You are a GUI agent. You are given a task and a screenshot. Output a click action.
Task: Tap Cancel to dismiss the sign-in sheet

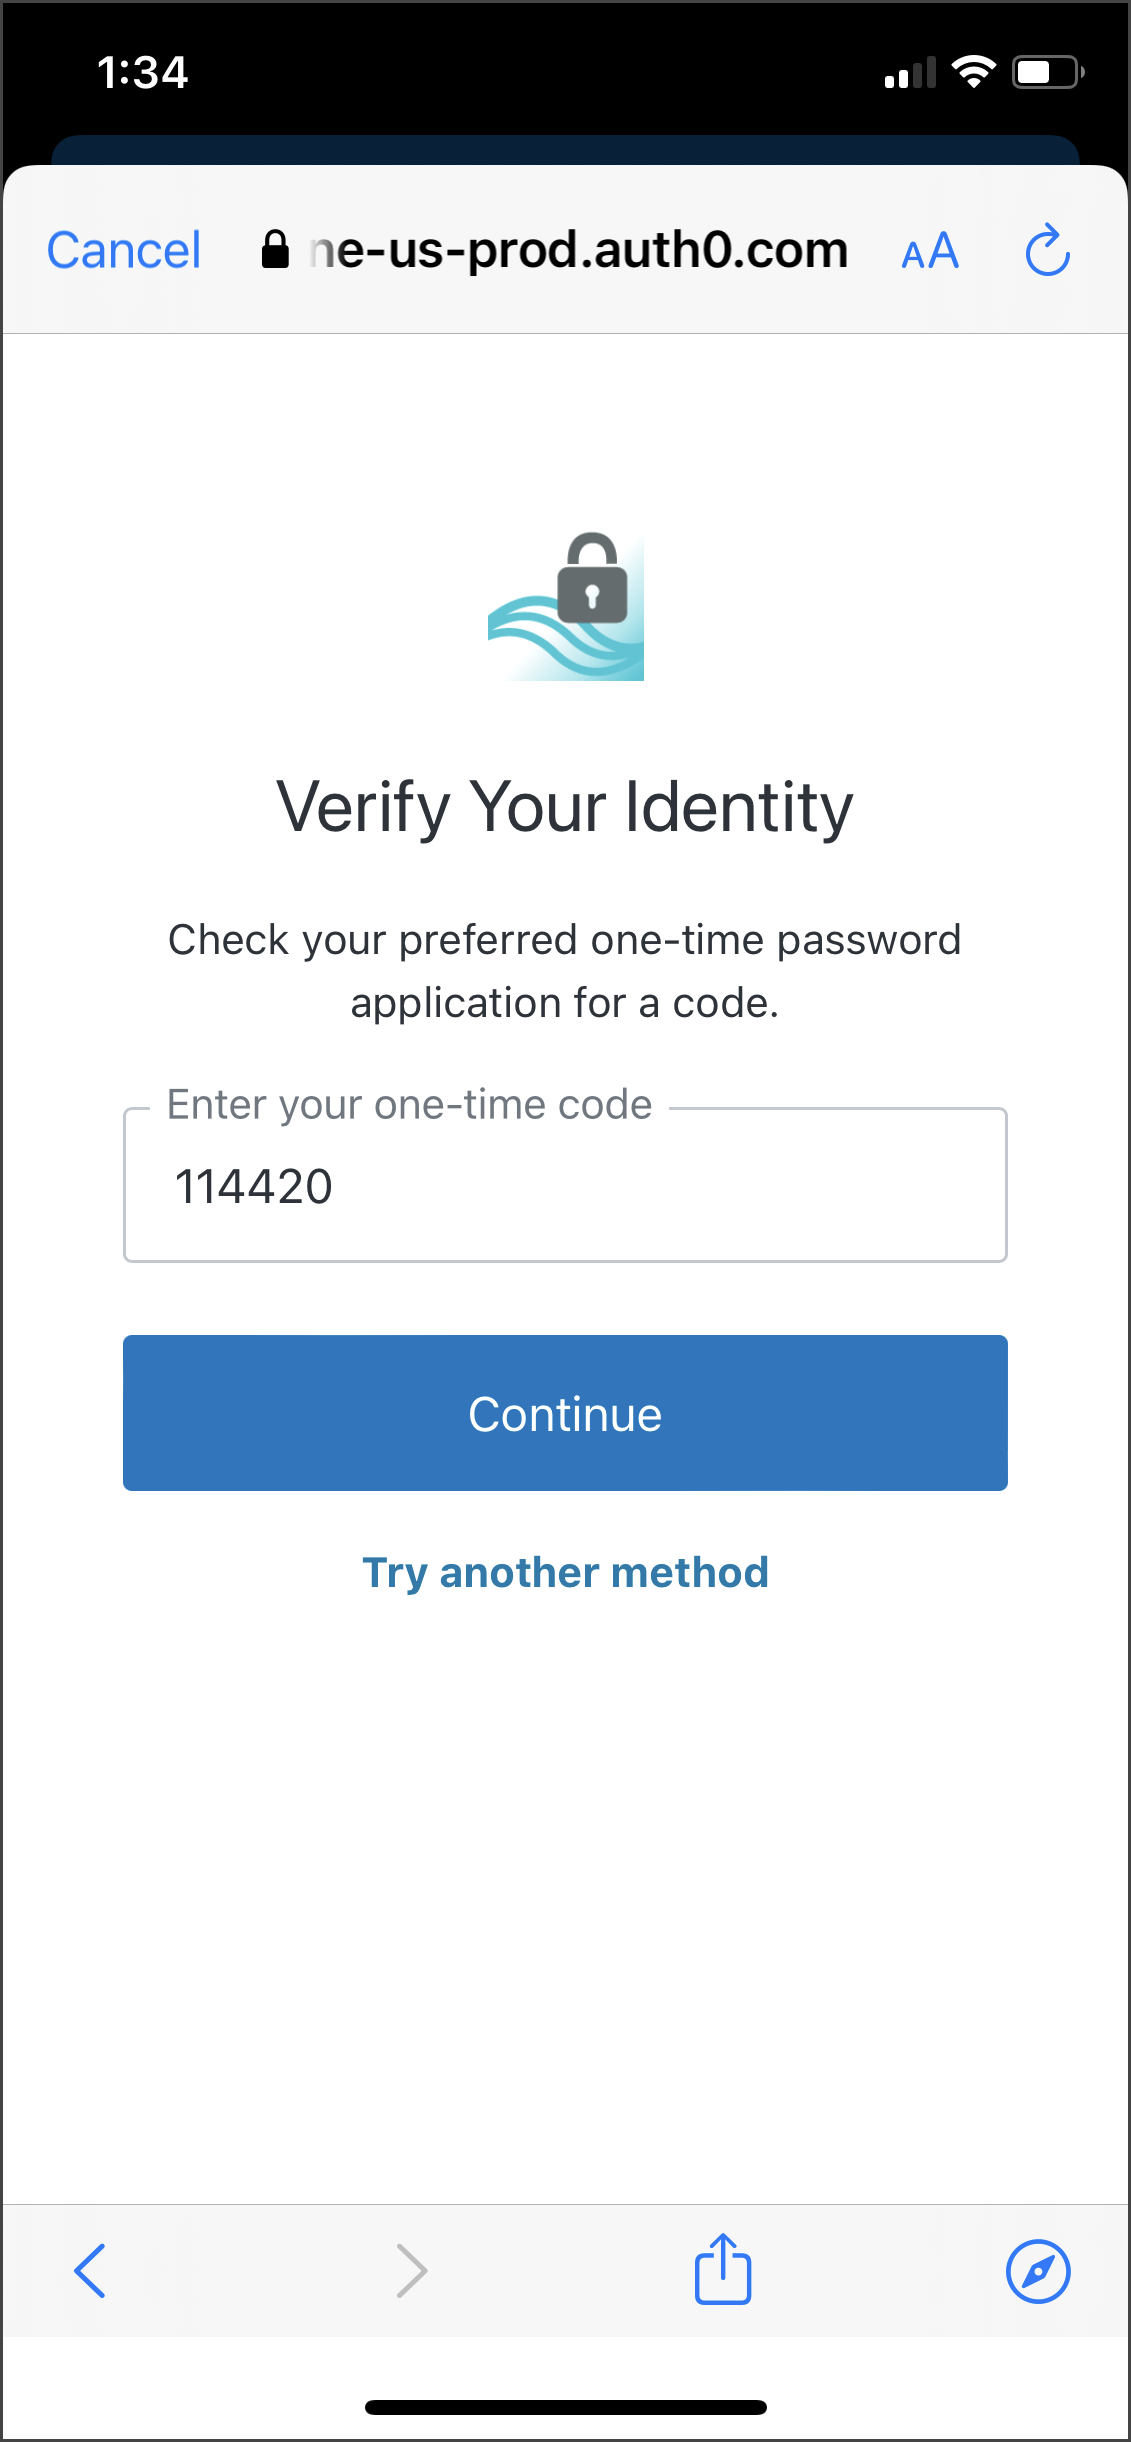point(124,250)
